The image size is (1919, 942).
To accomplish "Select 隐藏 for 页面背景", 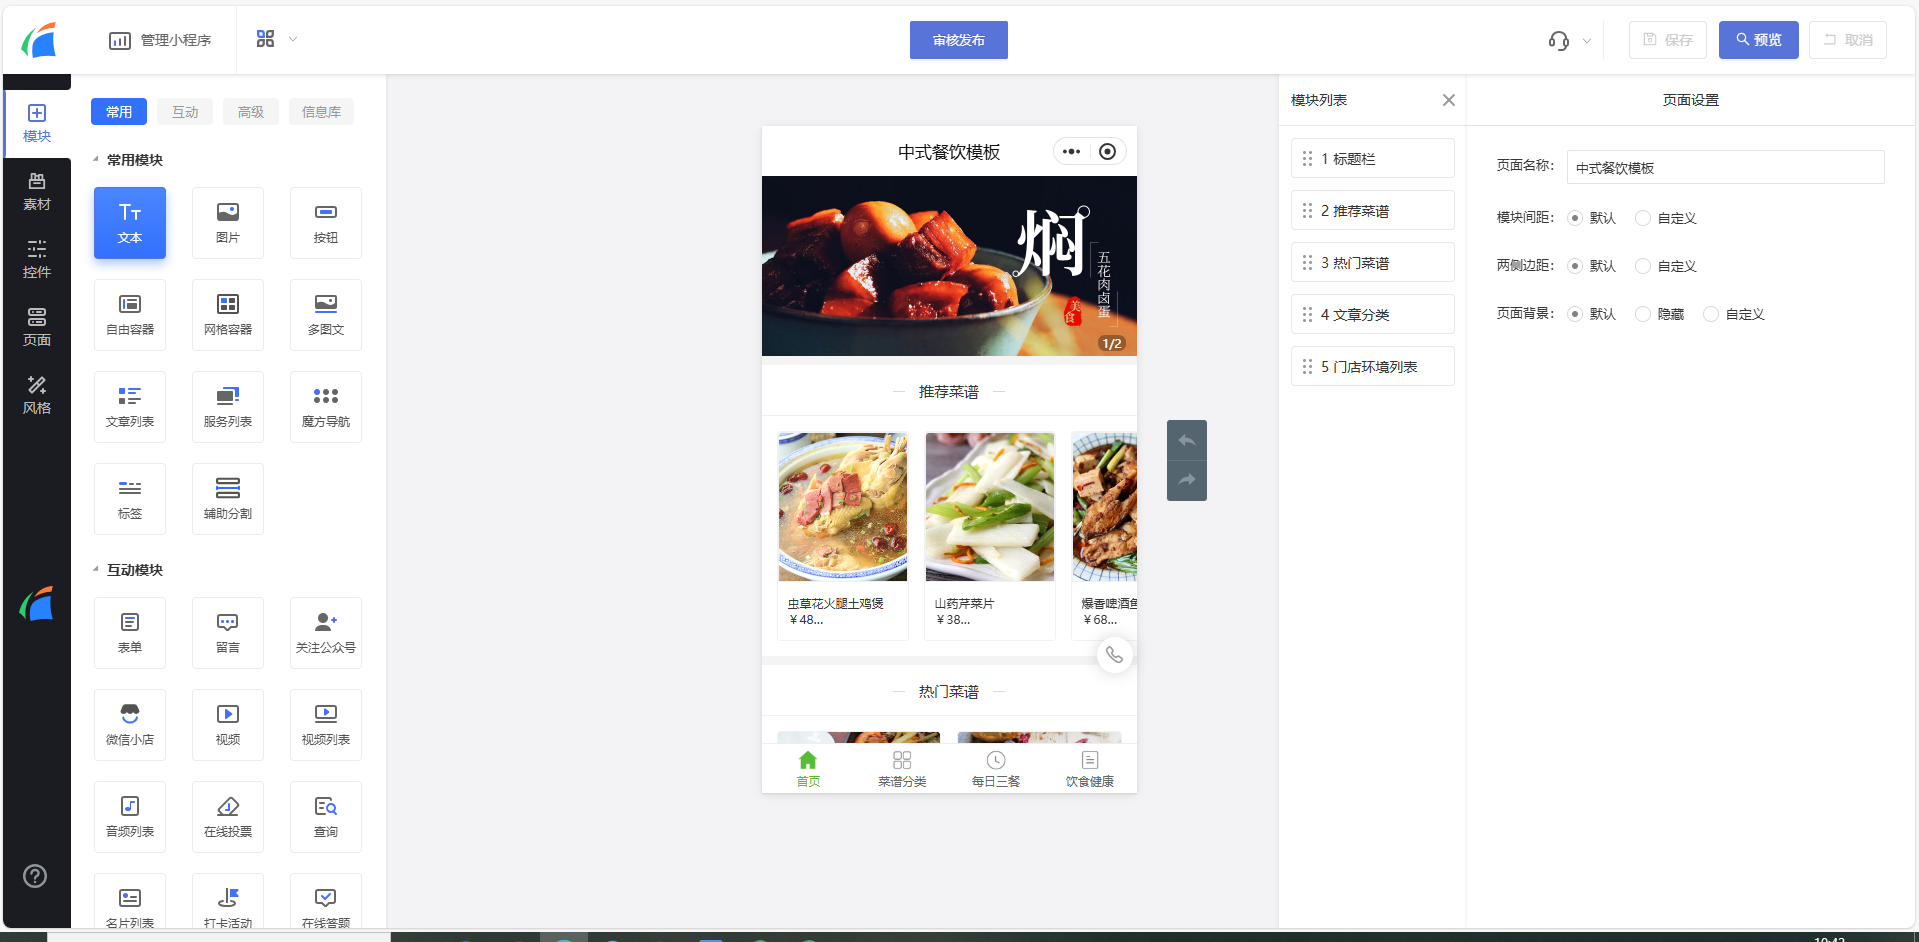I will (1643, 314).
